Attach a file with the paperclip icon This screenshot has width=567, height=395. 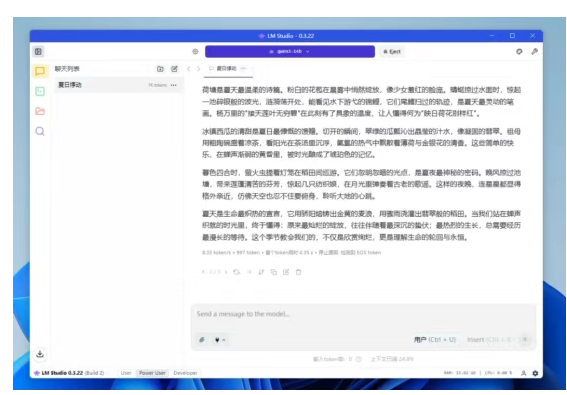coord(202,340)
